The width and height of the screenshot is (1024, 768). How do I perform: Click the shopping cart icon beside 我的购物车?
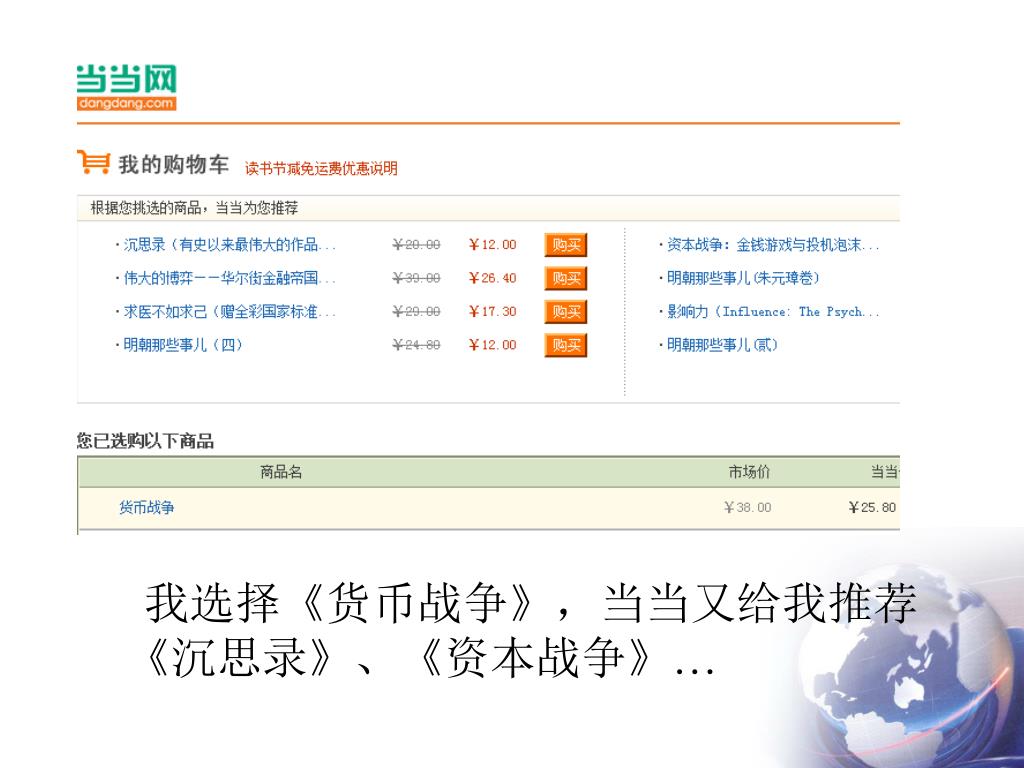coord(93,162)
